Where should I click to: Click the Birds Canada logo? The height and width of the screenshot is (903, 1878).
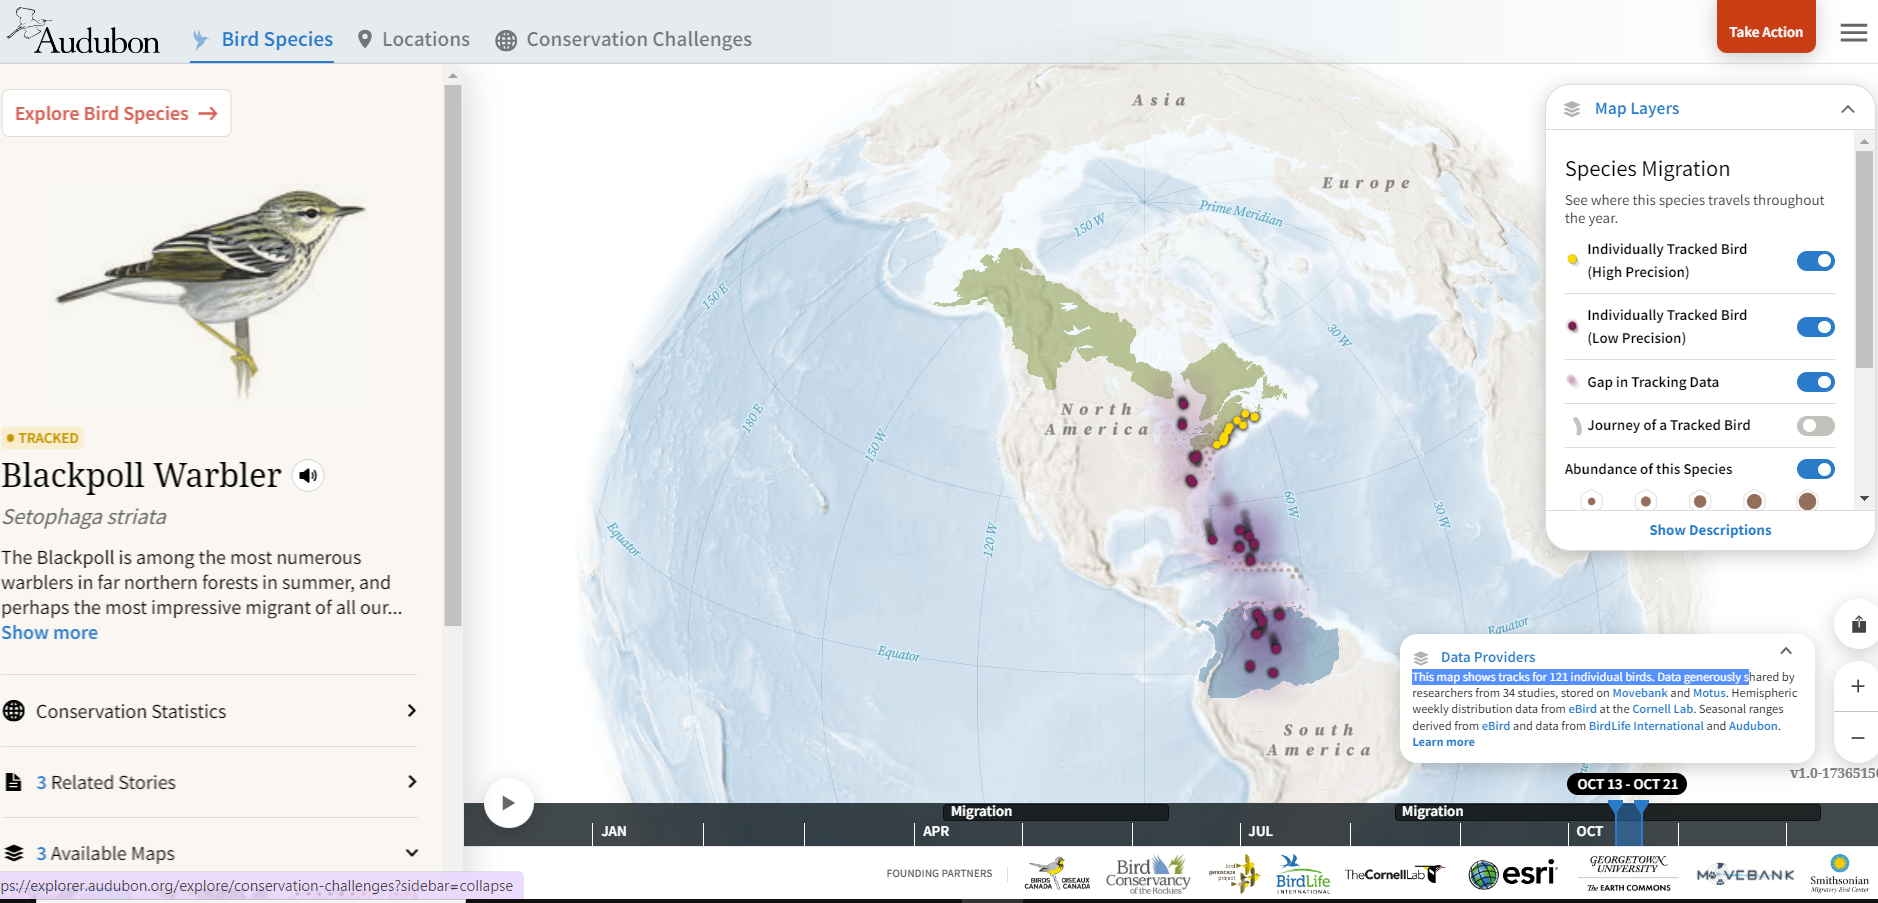click(1057, 874)
